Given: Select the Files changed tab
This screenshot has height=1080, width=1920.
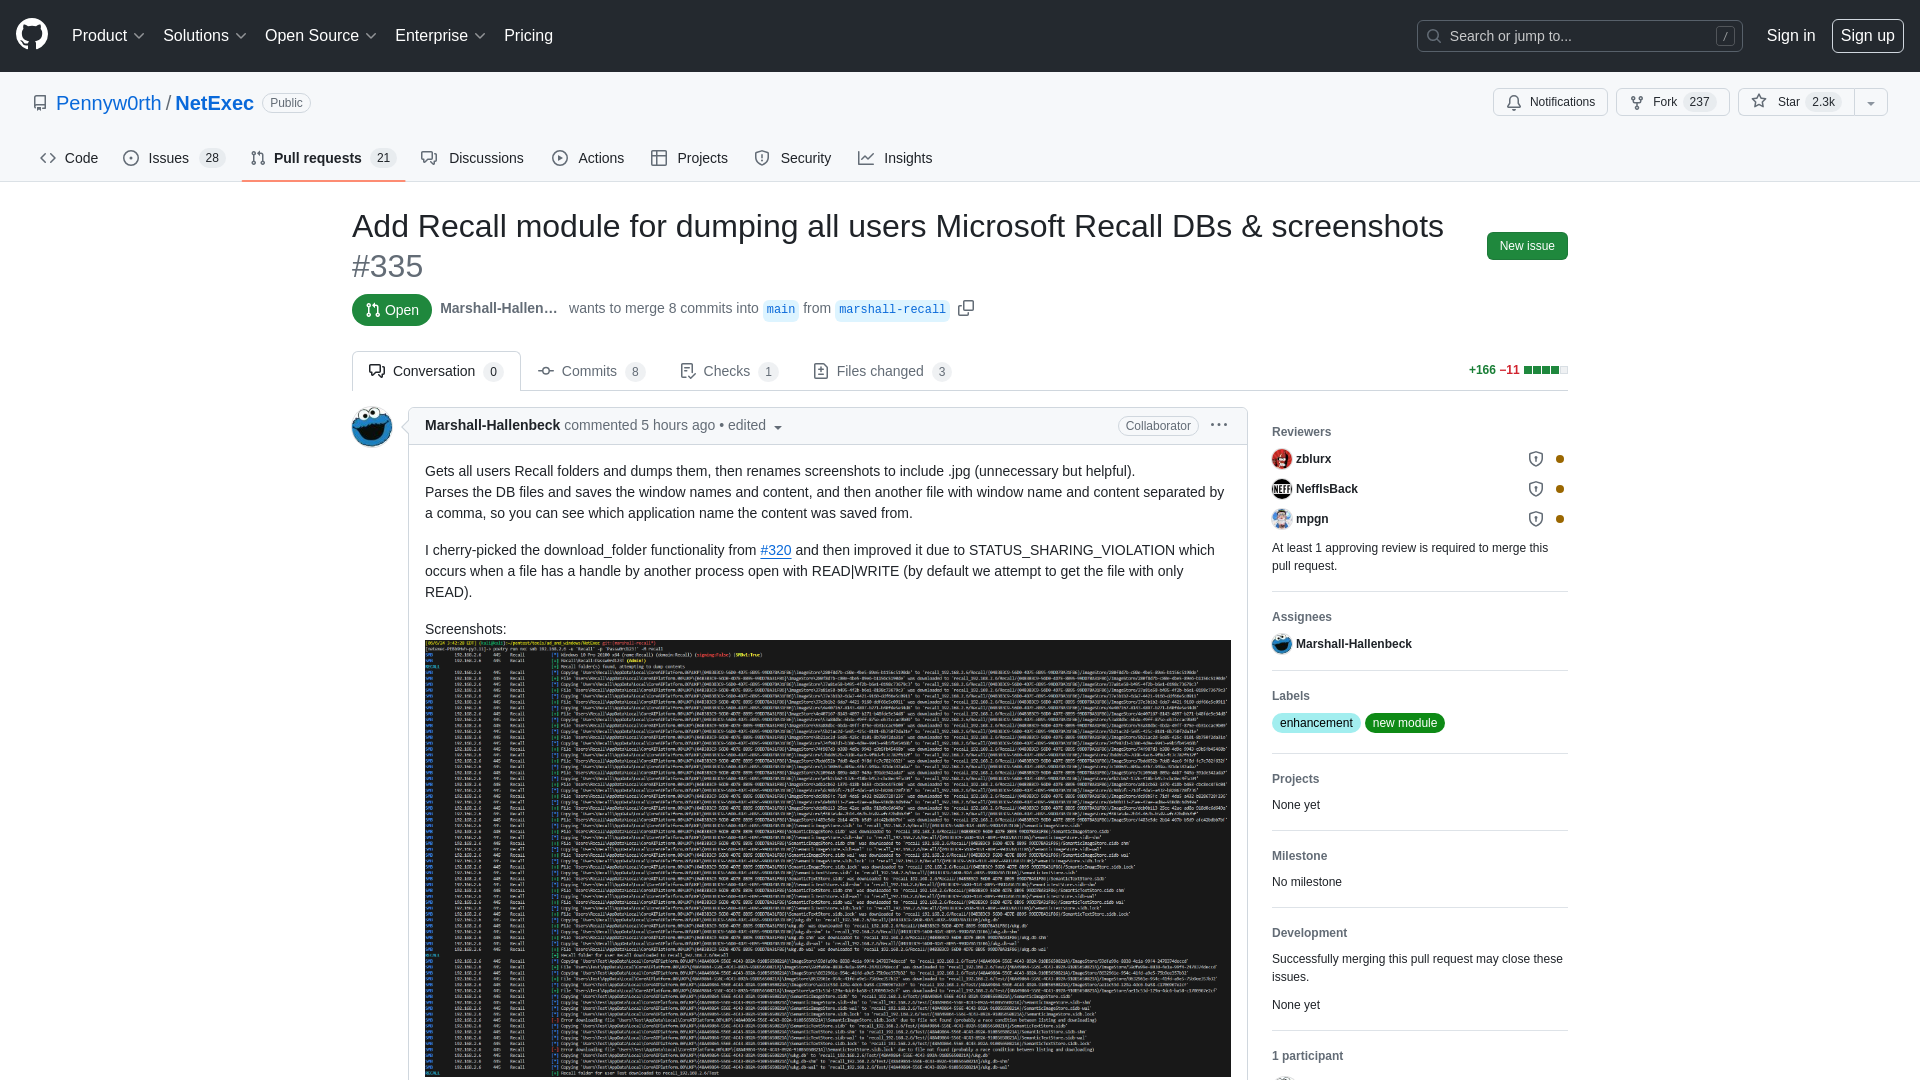Looking at the screenshot, I should tap(882, 371).
